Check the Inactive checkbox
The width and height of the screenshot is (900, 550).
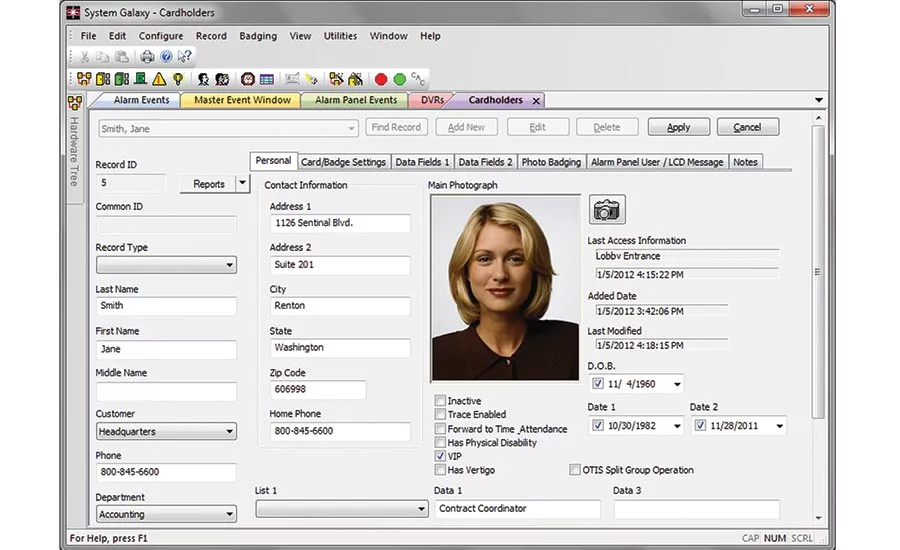click(440, 400)
